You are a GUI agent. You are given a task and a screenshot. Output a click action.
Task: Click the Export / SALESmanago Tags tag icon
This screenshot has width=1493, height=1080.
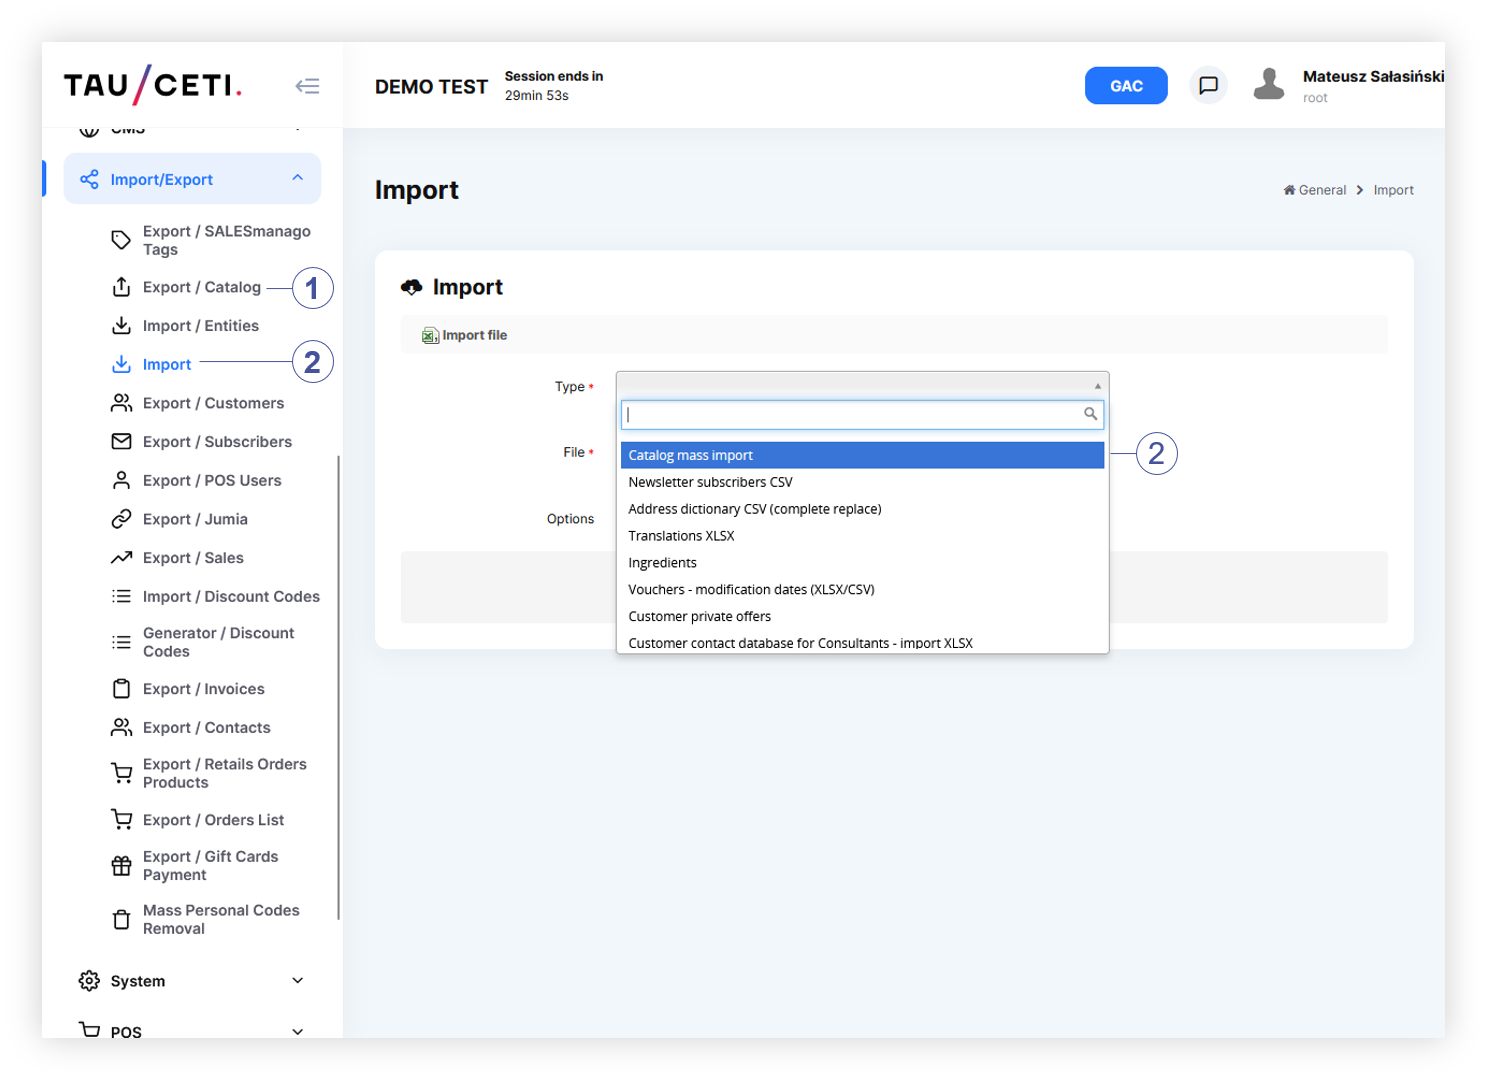(x=121, y=240)
